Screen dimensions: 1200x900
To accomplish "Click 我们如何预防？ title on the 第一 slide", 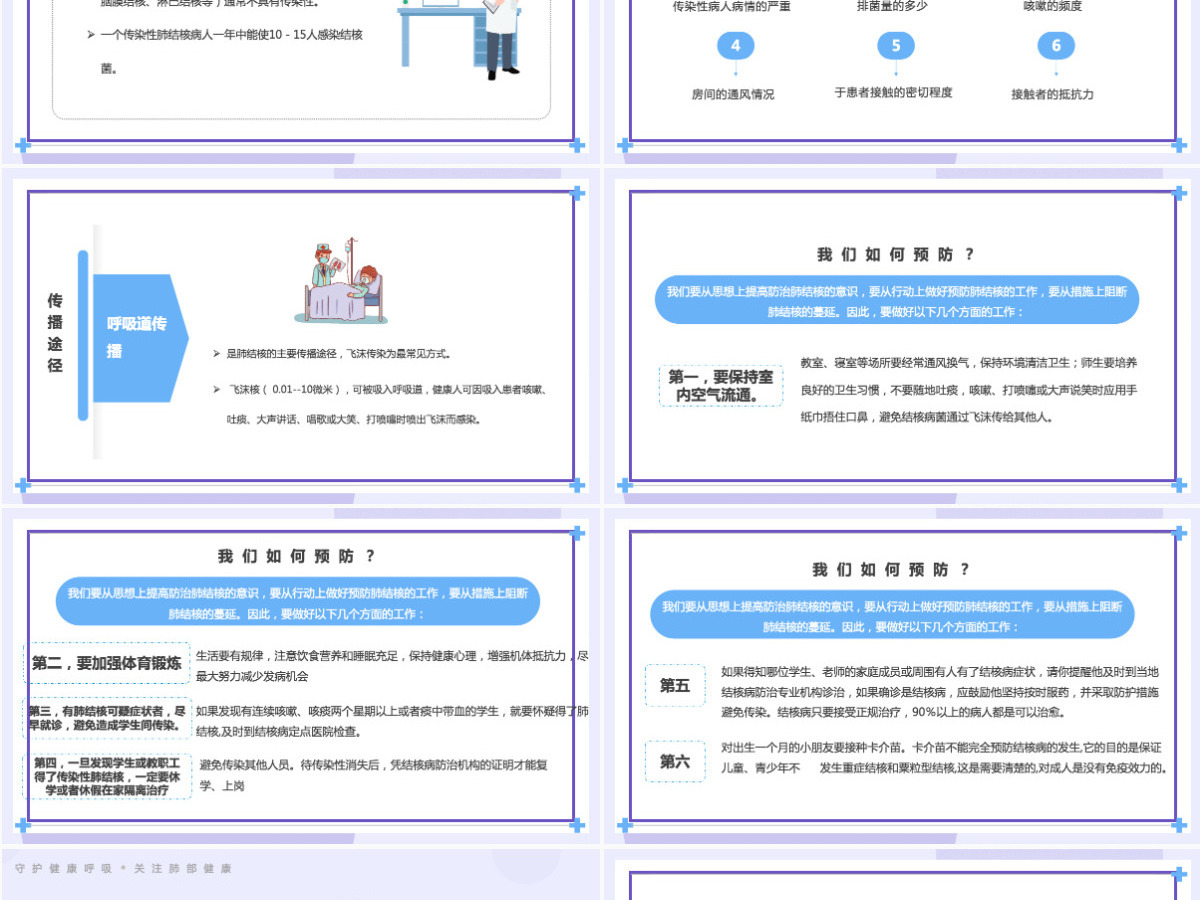I will point(895,255).
